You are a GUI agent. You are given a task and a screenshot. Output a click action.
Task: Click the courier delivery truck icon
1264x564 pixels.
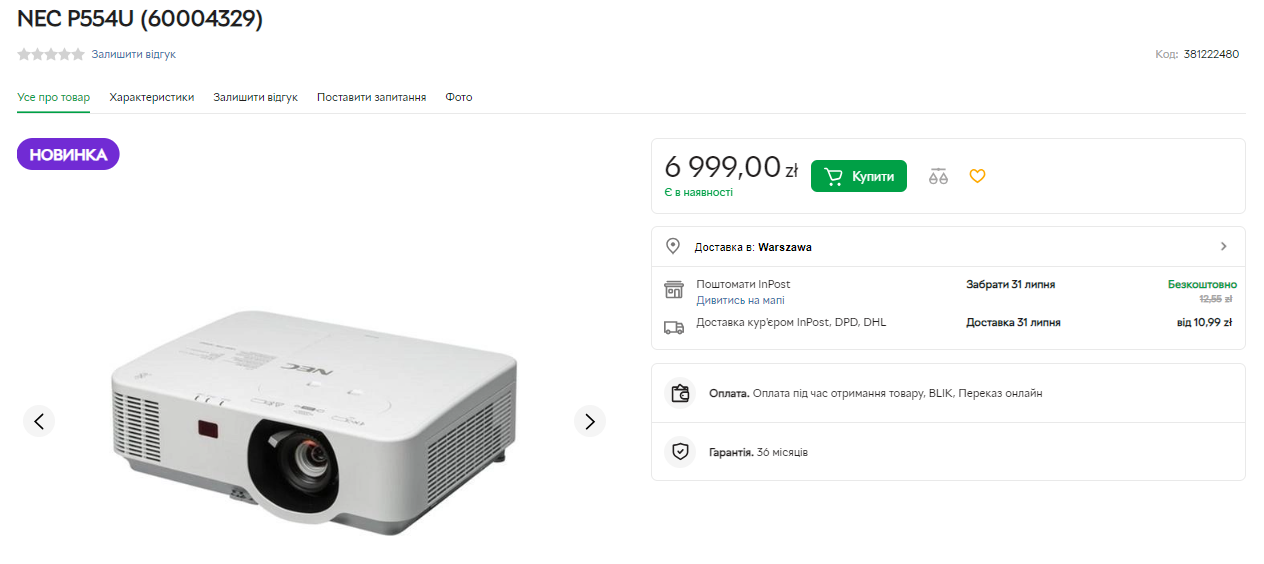674,327
